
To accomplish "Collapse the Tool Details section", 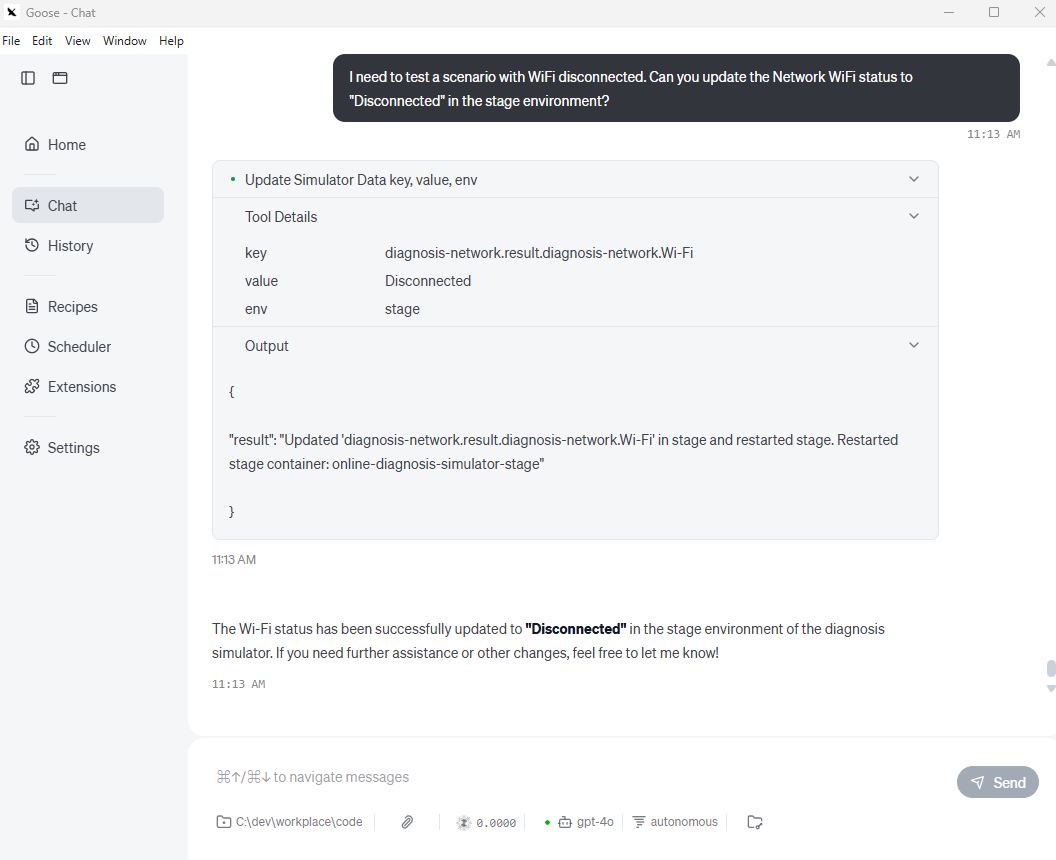I will 913,217.
